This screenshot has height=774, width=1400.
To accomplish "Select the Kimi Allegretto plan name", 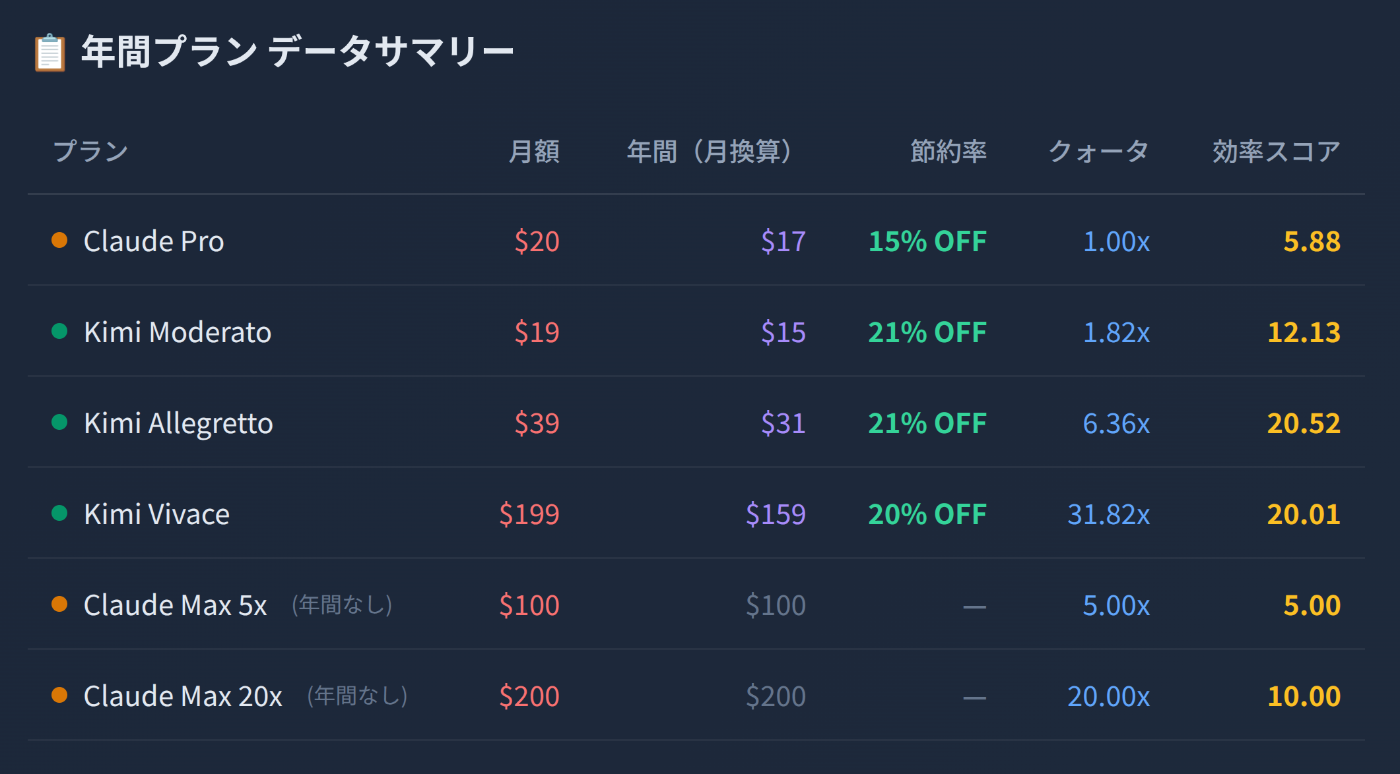I will [178, 423].
